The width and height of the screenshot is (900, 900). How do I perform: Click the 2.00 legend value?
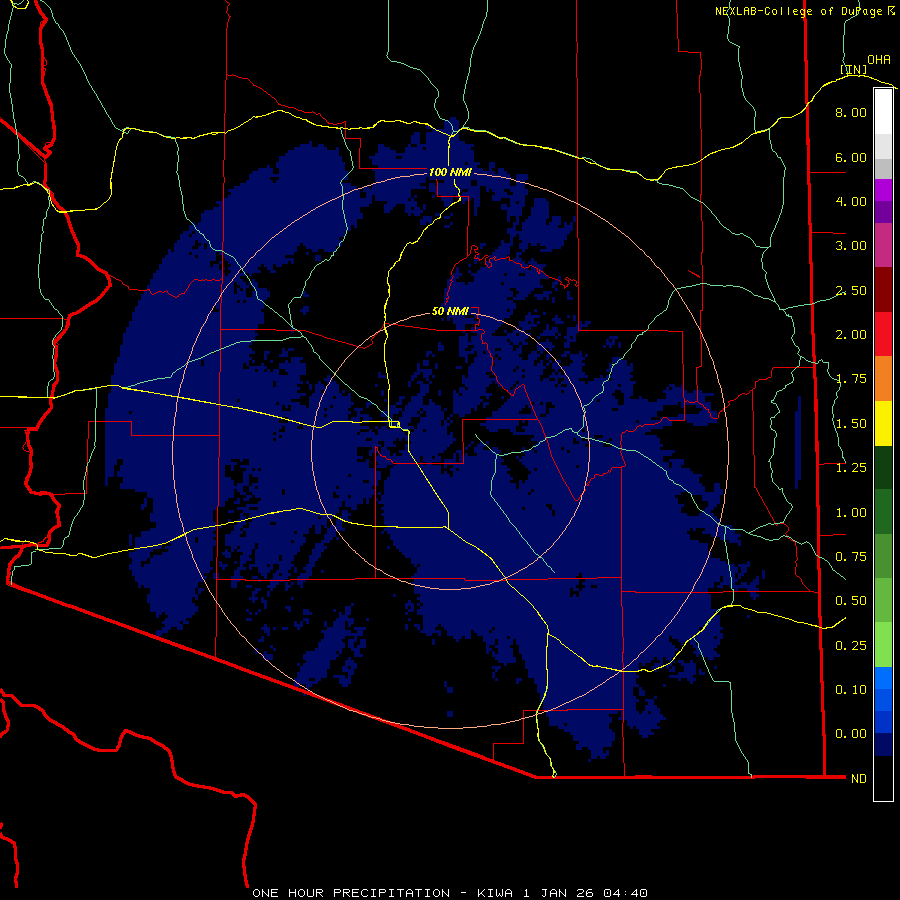coord(851,335)
